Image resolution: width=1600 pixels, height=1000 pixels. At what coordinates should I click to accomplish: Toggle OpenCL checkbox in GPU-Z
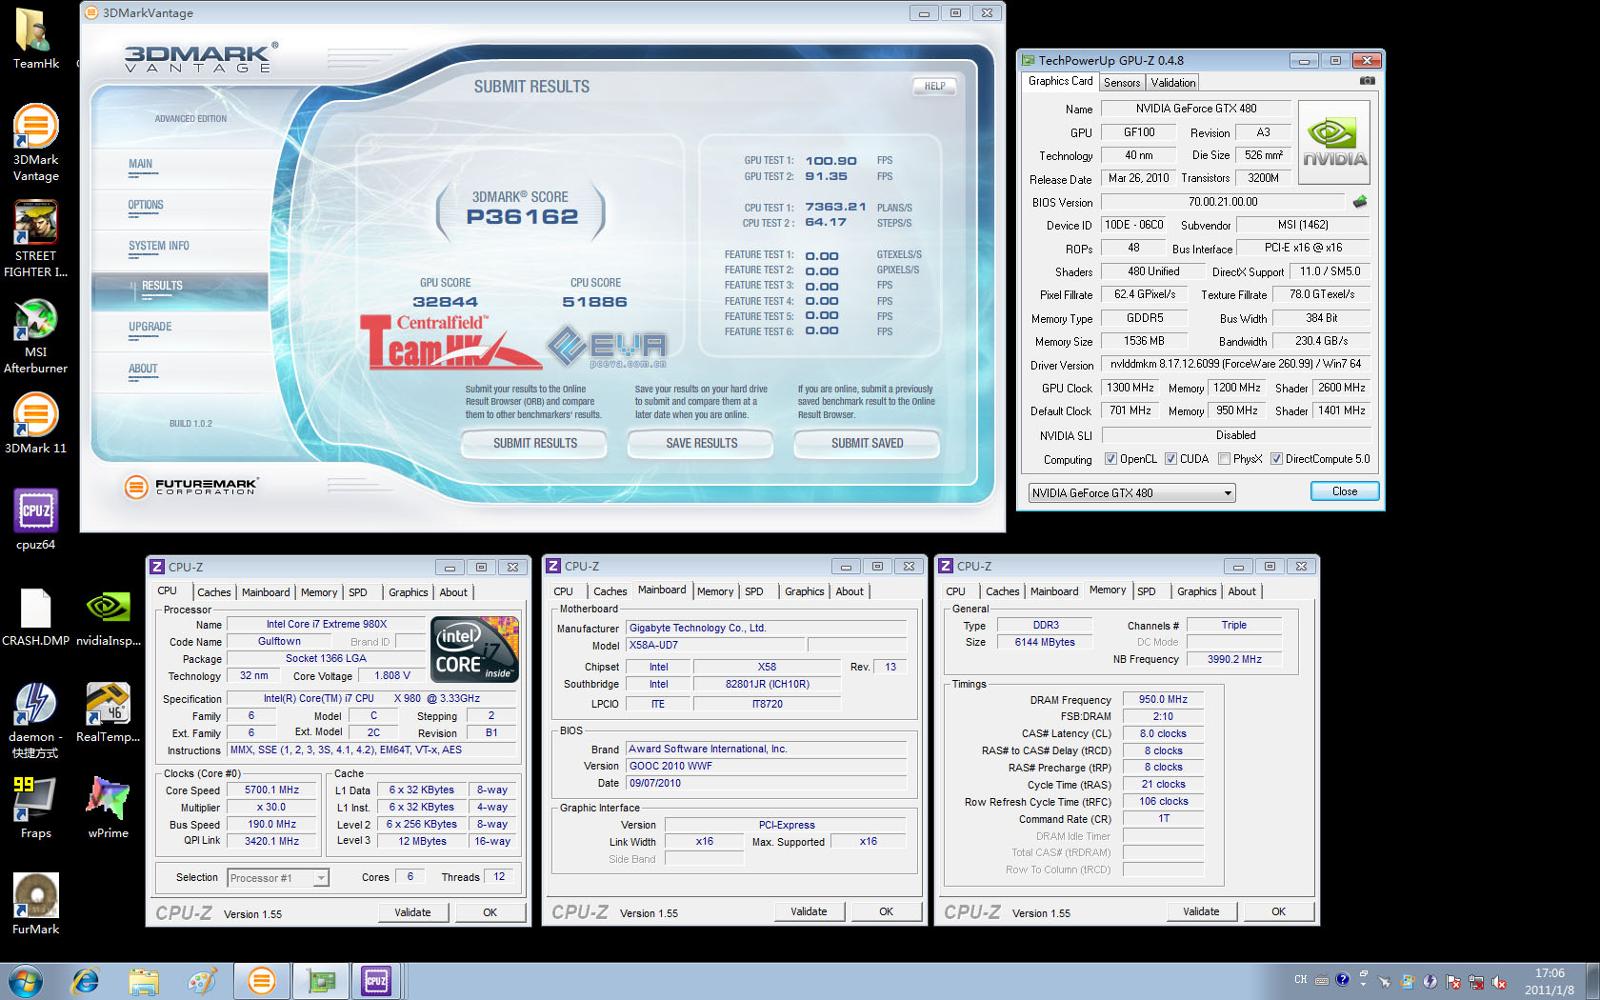[1111, 459]
